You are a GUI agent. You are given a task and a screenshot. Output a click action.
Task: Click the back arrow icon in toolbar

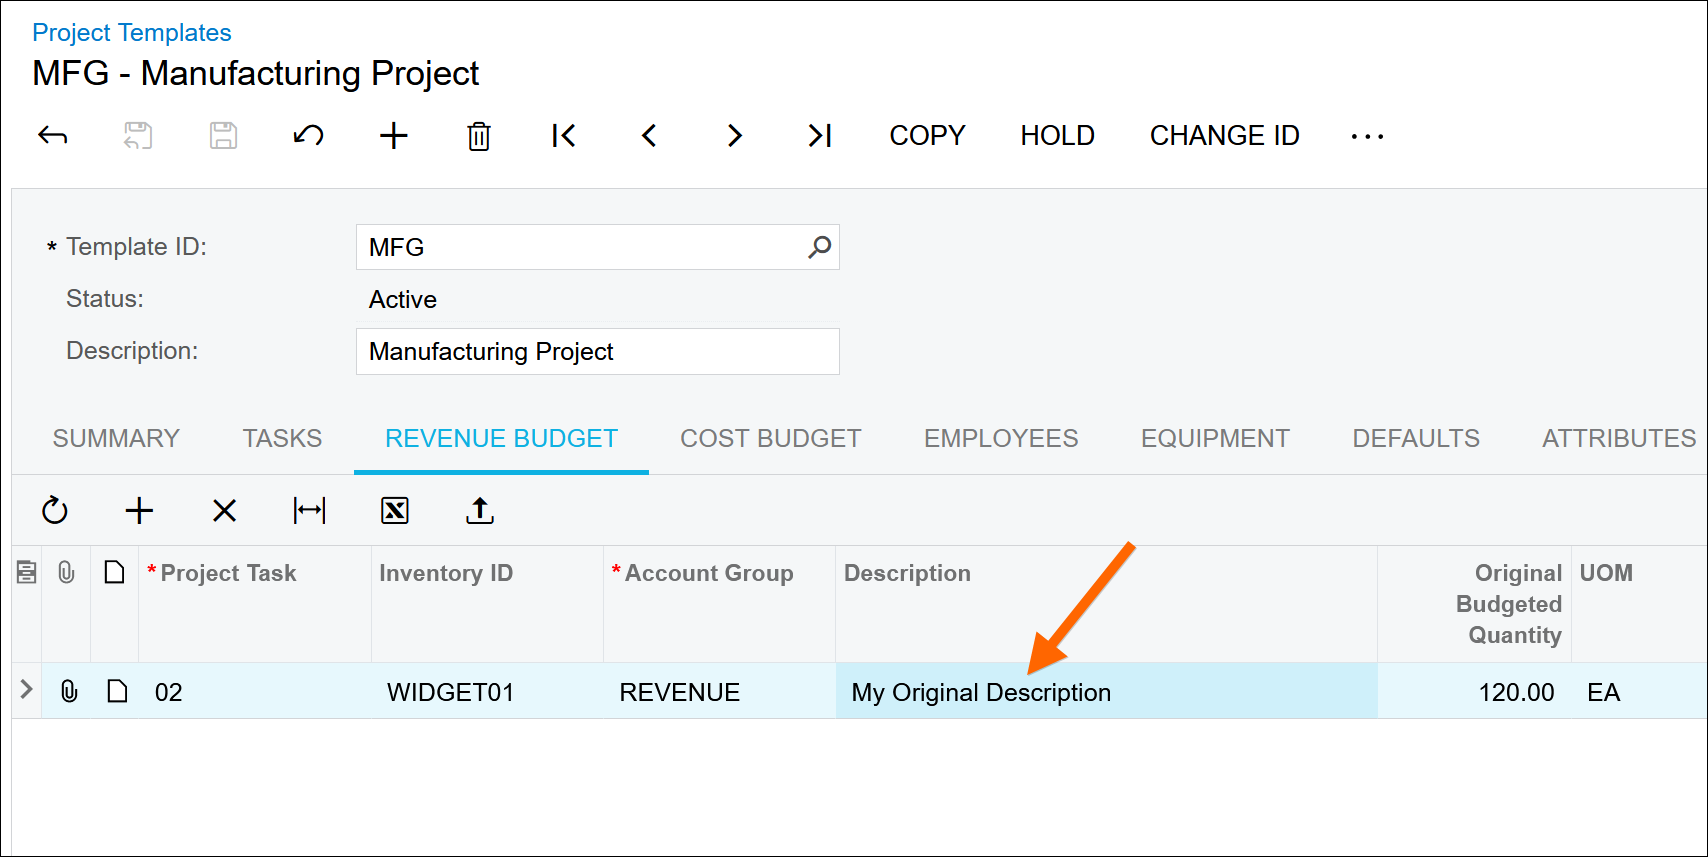53,136
